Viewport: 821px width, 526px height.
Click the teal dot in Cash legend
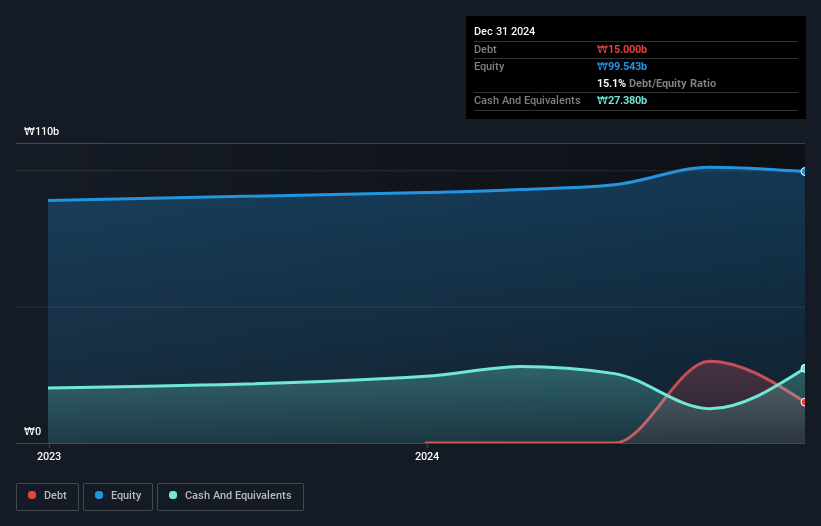[173, 495]
